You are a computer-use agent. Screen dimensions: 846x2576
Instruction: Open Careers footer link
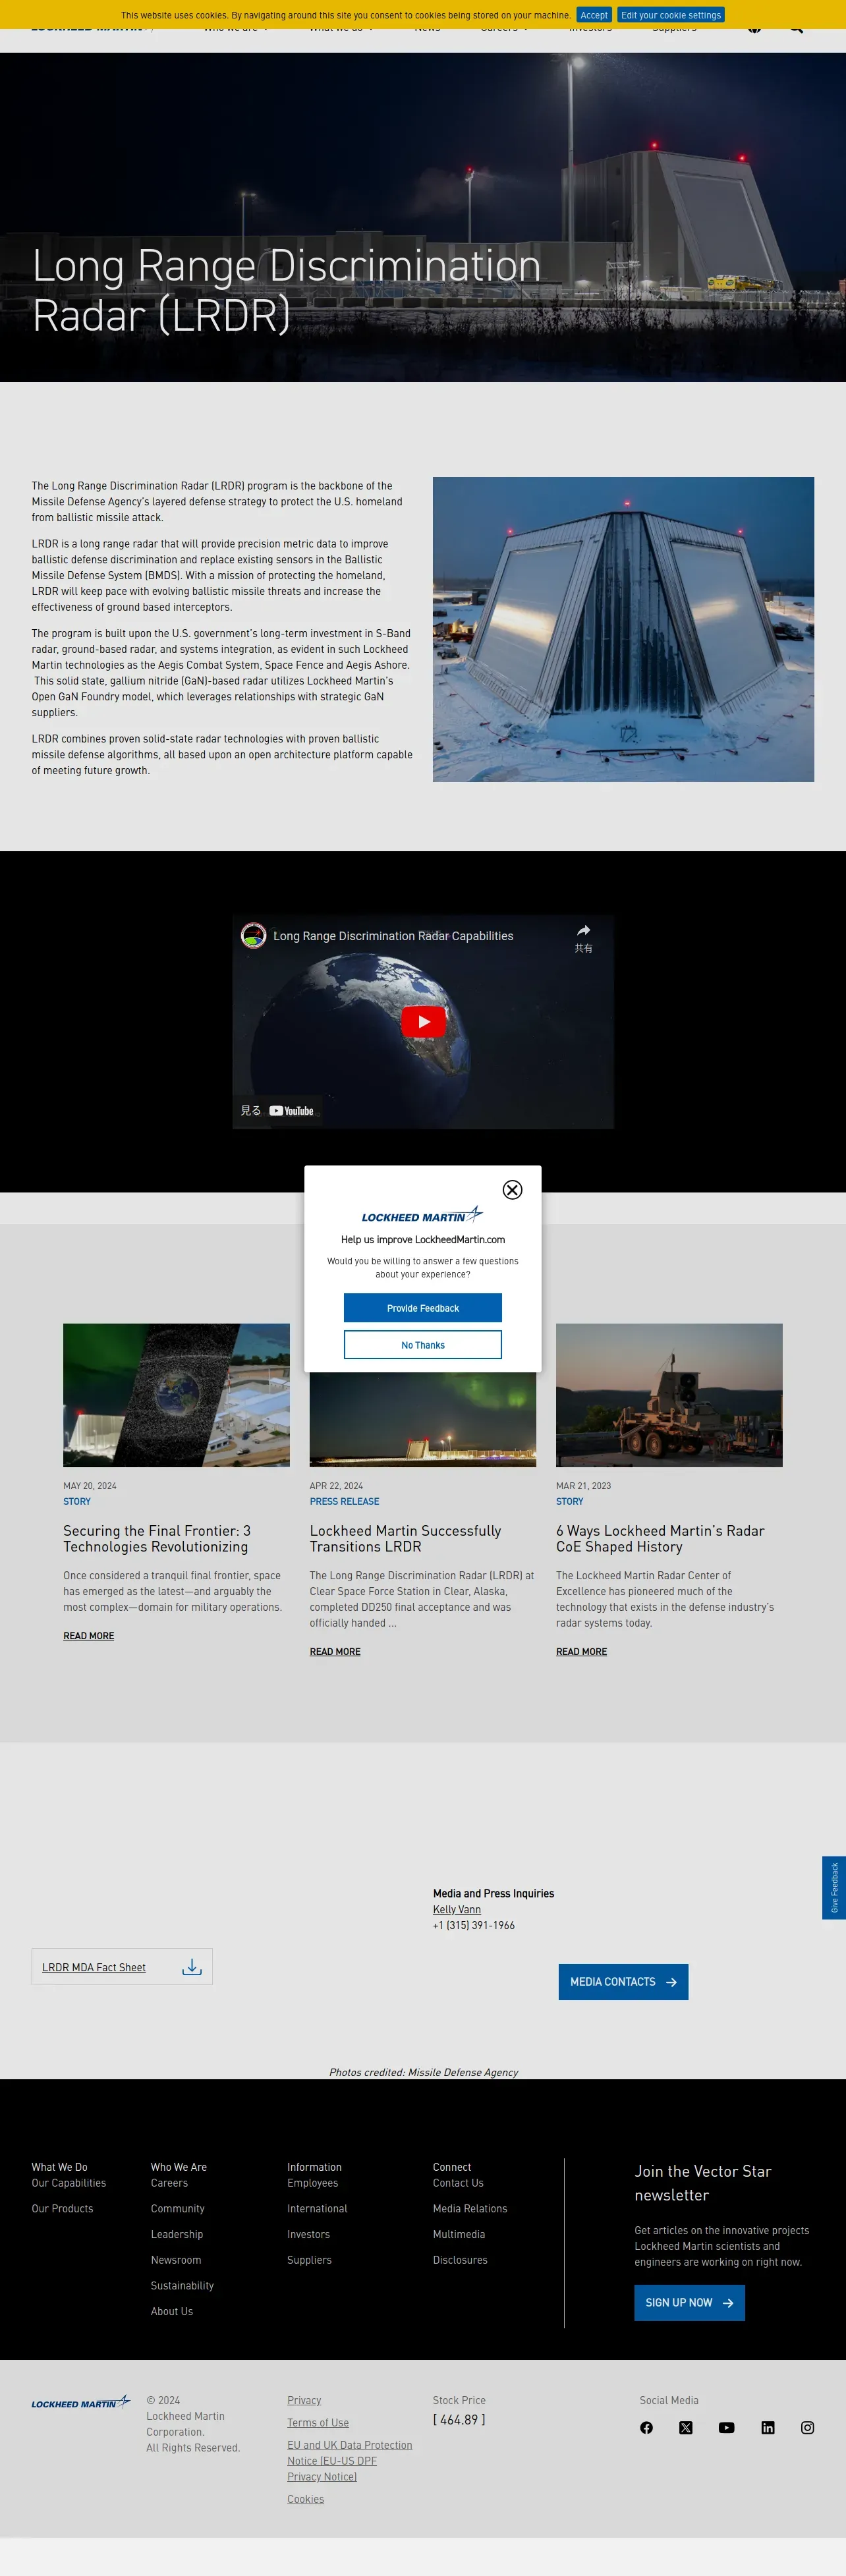coord(169,2183)
